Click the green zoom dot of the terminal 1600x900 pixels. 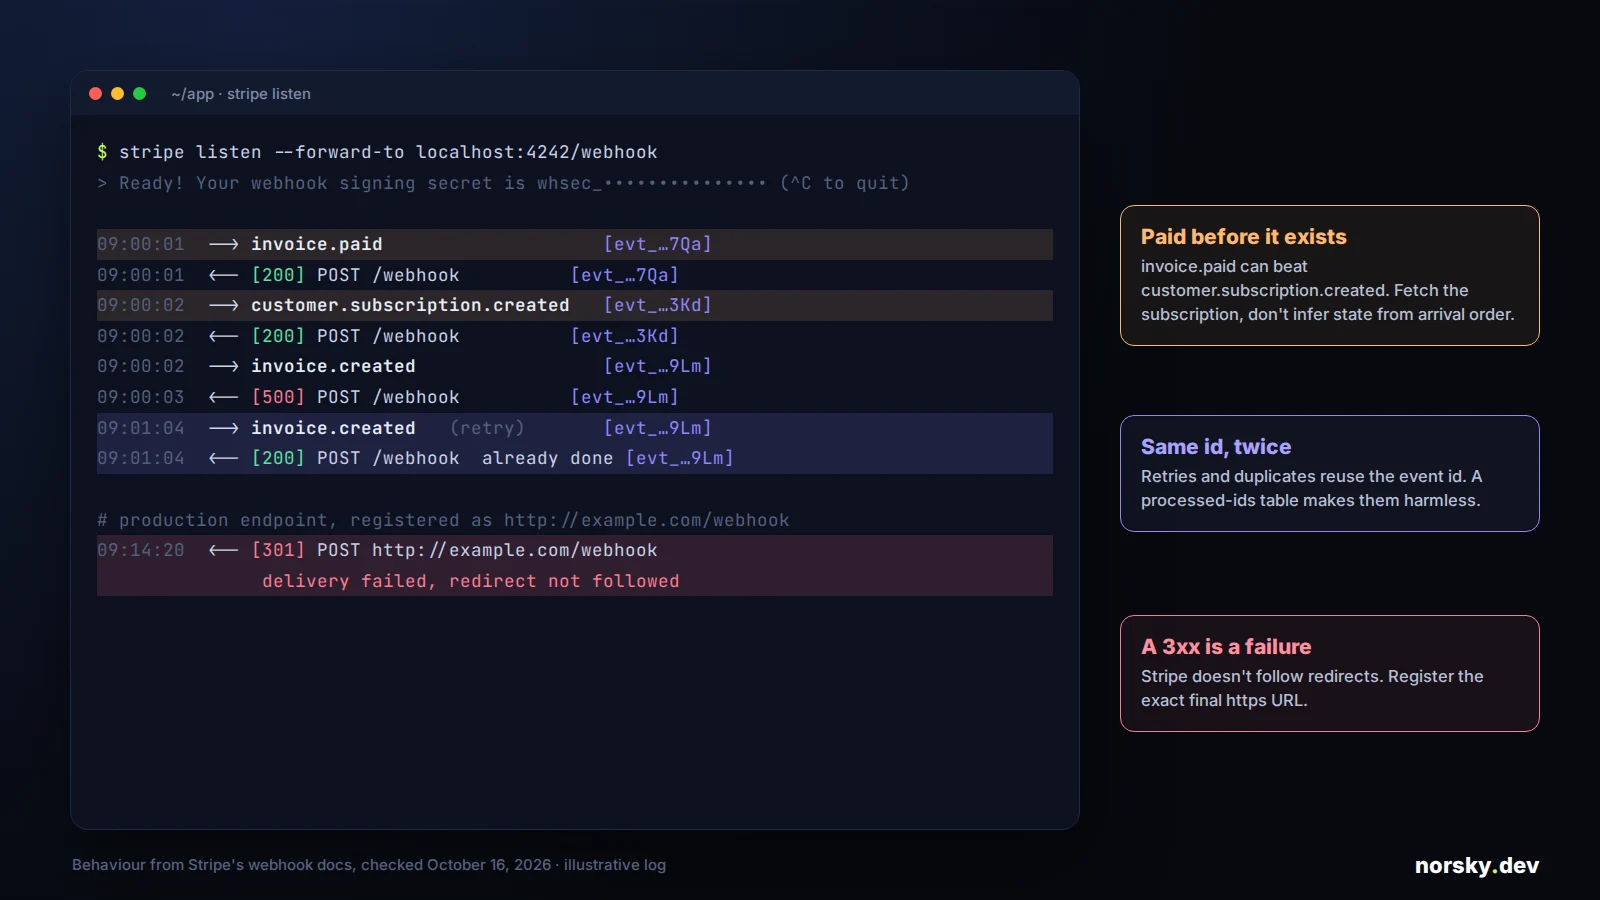coord(140,94)
